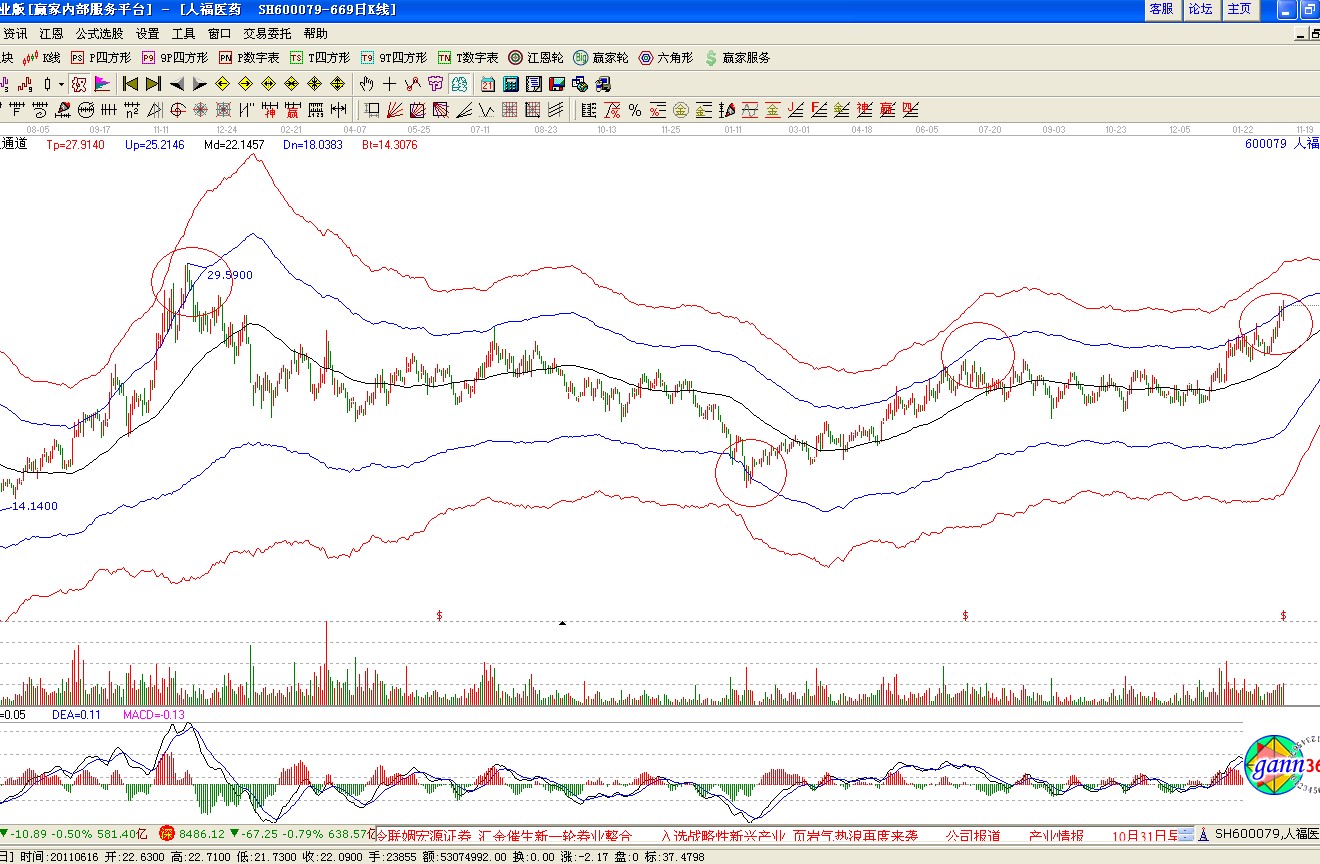Toggle the P四方形 chart mode
This screenshot has width=1320, height=864.
(100, 58)
